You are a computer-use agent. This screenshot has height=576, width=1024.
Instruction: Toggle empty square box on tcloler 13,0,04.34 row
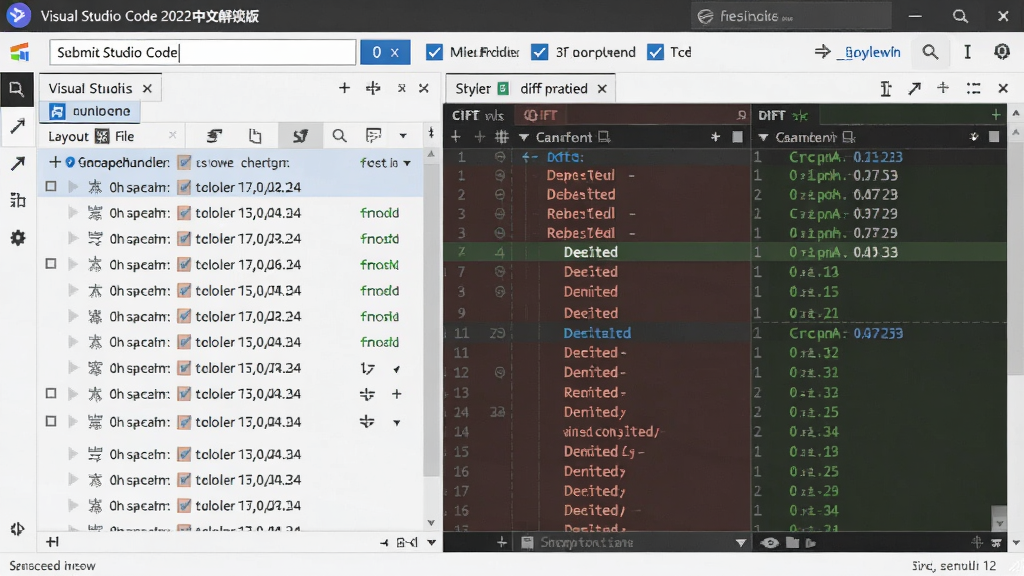click(x=51, y=421)
